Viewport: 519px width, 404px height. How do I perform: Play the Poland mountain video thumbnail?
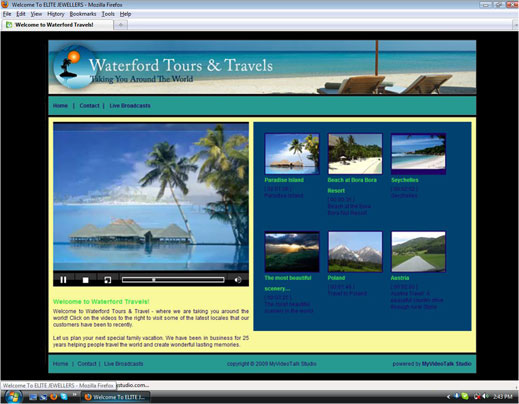355,252
